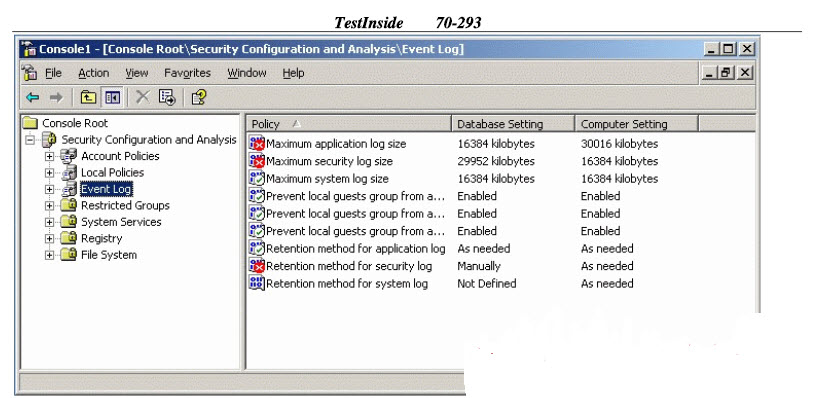The width and height of the screenshot is (818, 398).
Task: Select Console Root in the tree
Action: tap(75, 123)
